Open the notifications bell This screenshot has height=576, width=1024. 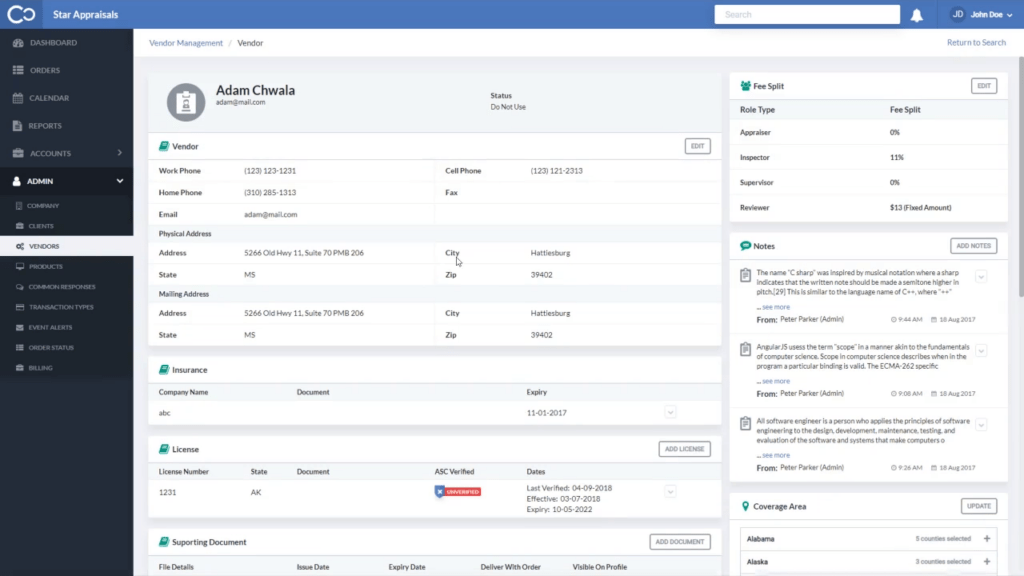917,15
